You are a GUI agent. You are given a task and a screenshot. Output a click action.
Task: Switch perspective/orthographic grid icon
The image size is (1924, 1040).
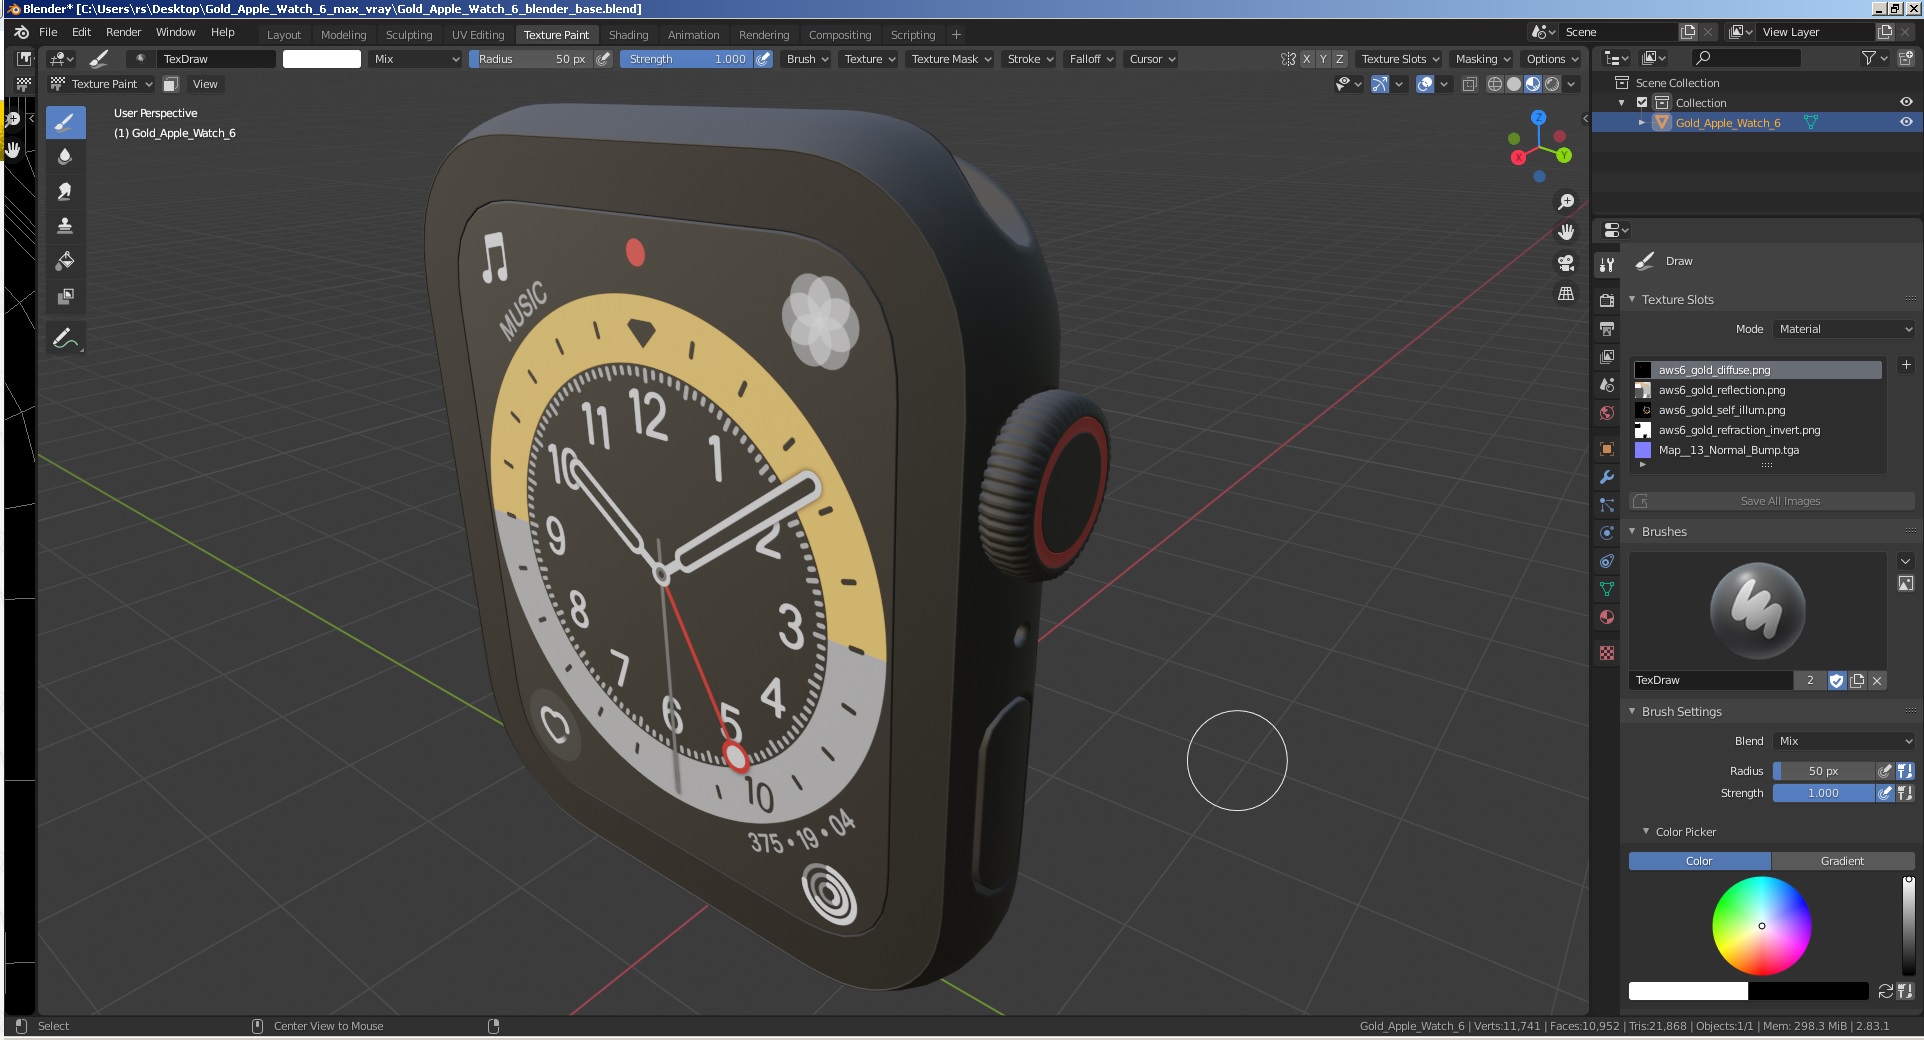click(1566, 294)
